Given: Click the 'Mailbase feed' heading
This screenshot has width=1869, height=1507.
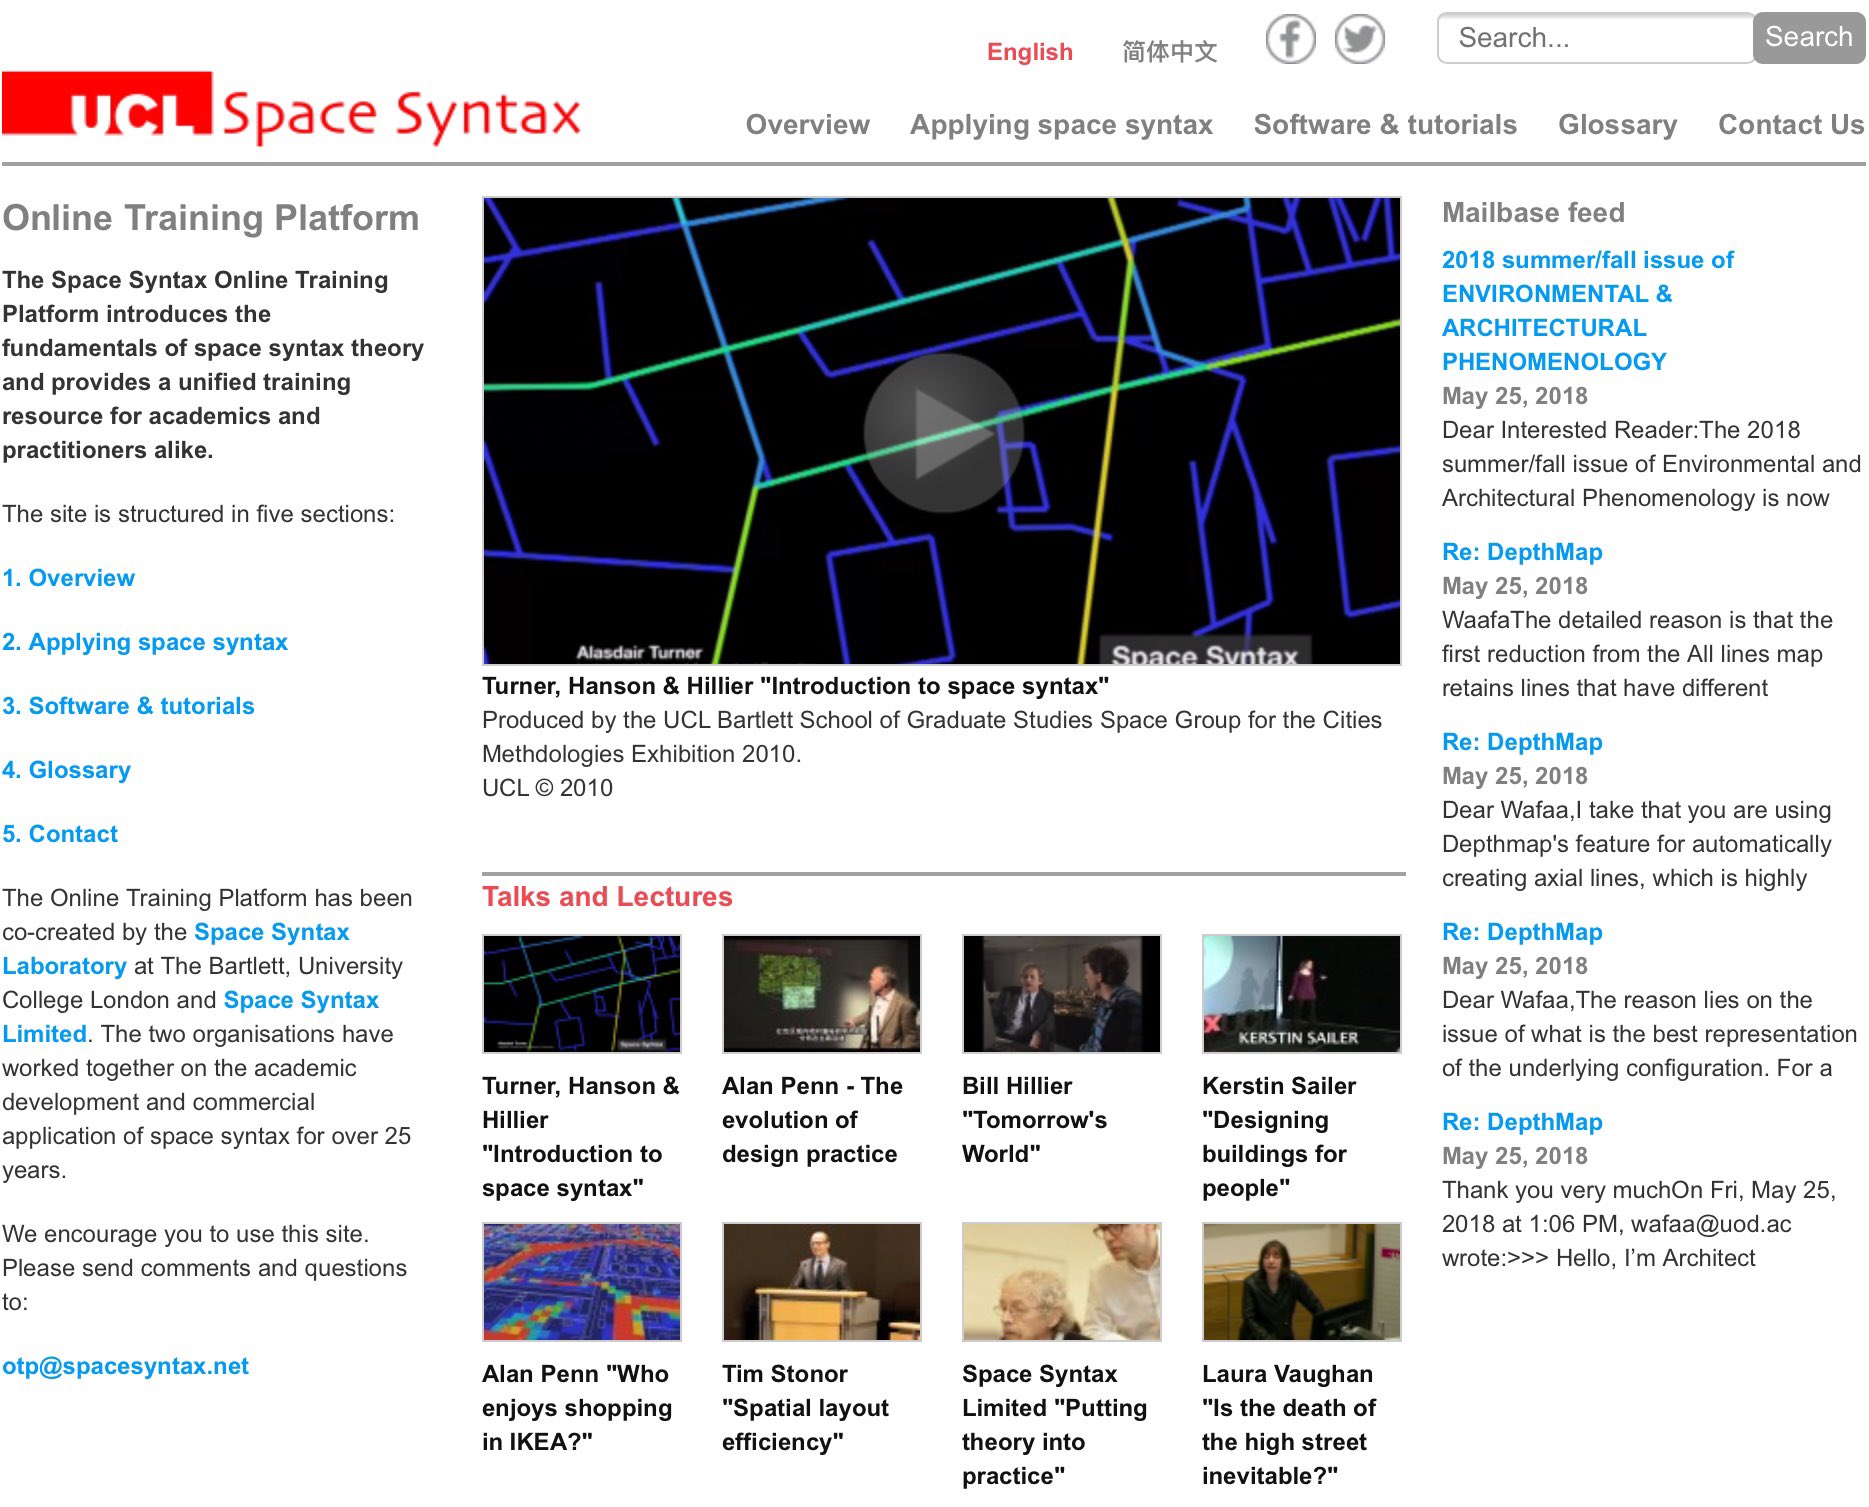Looking at the screenshot, I should pos(1533,213).
